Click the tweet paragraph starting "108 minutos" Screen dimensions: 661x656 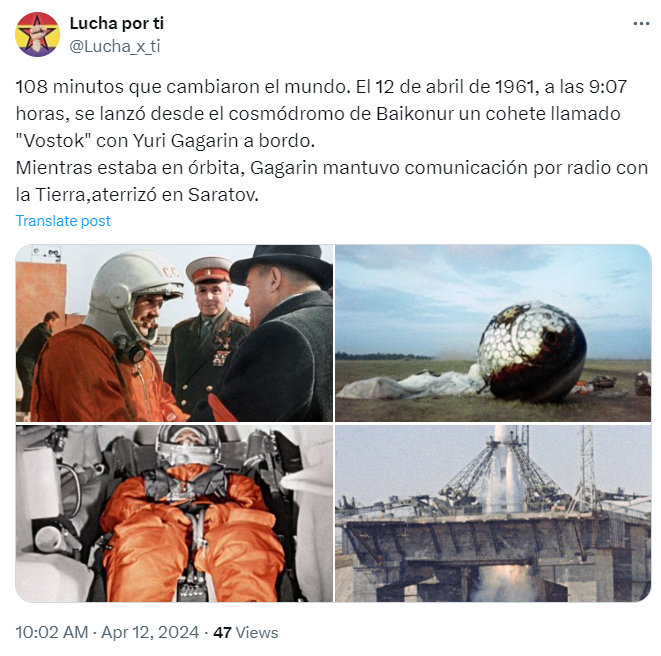coord(321,113)
